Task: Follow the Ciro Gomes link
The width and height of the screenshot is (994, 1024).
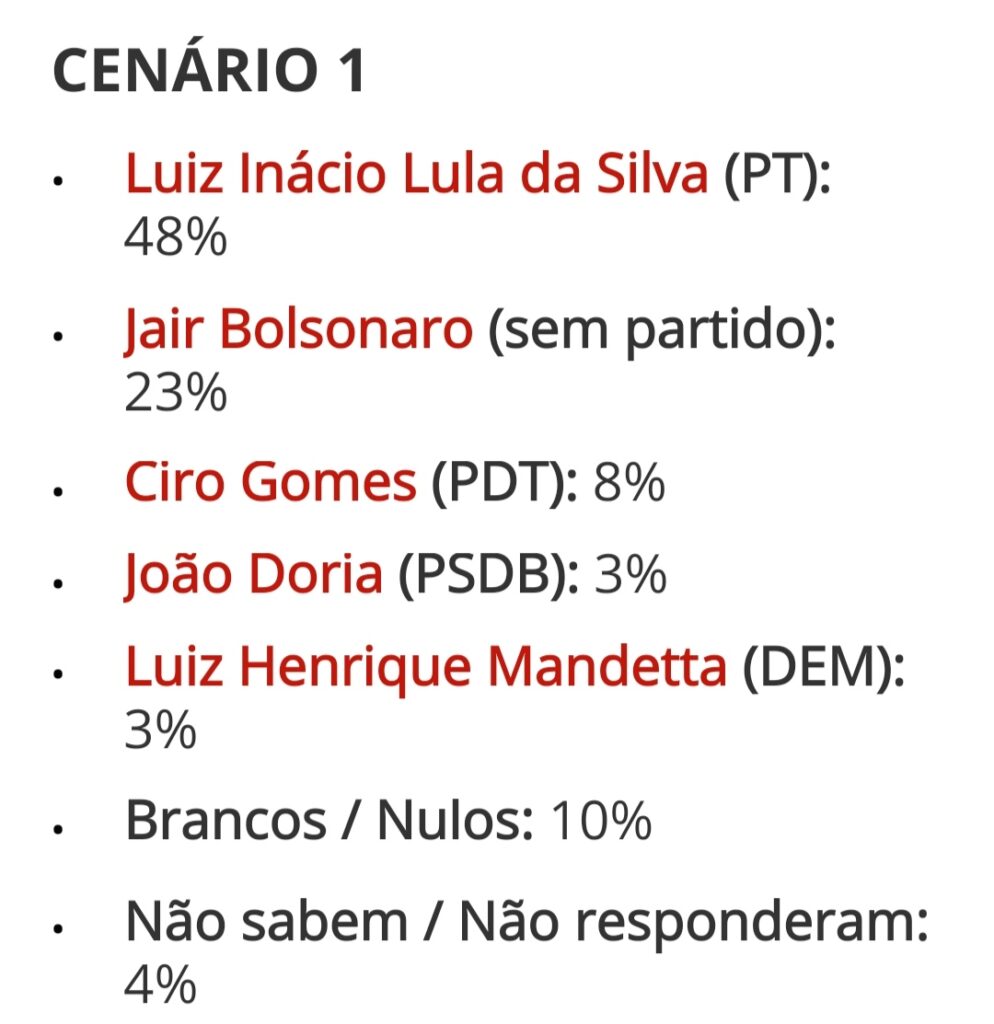Action: tap(270, 484)
